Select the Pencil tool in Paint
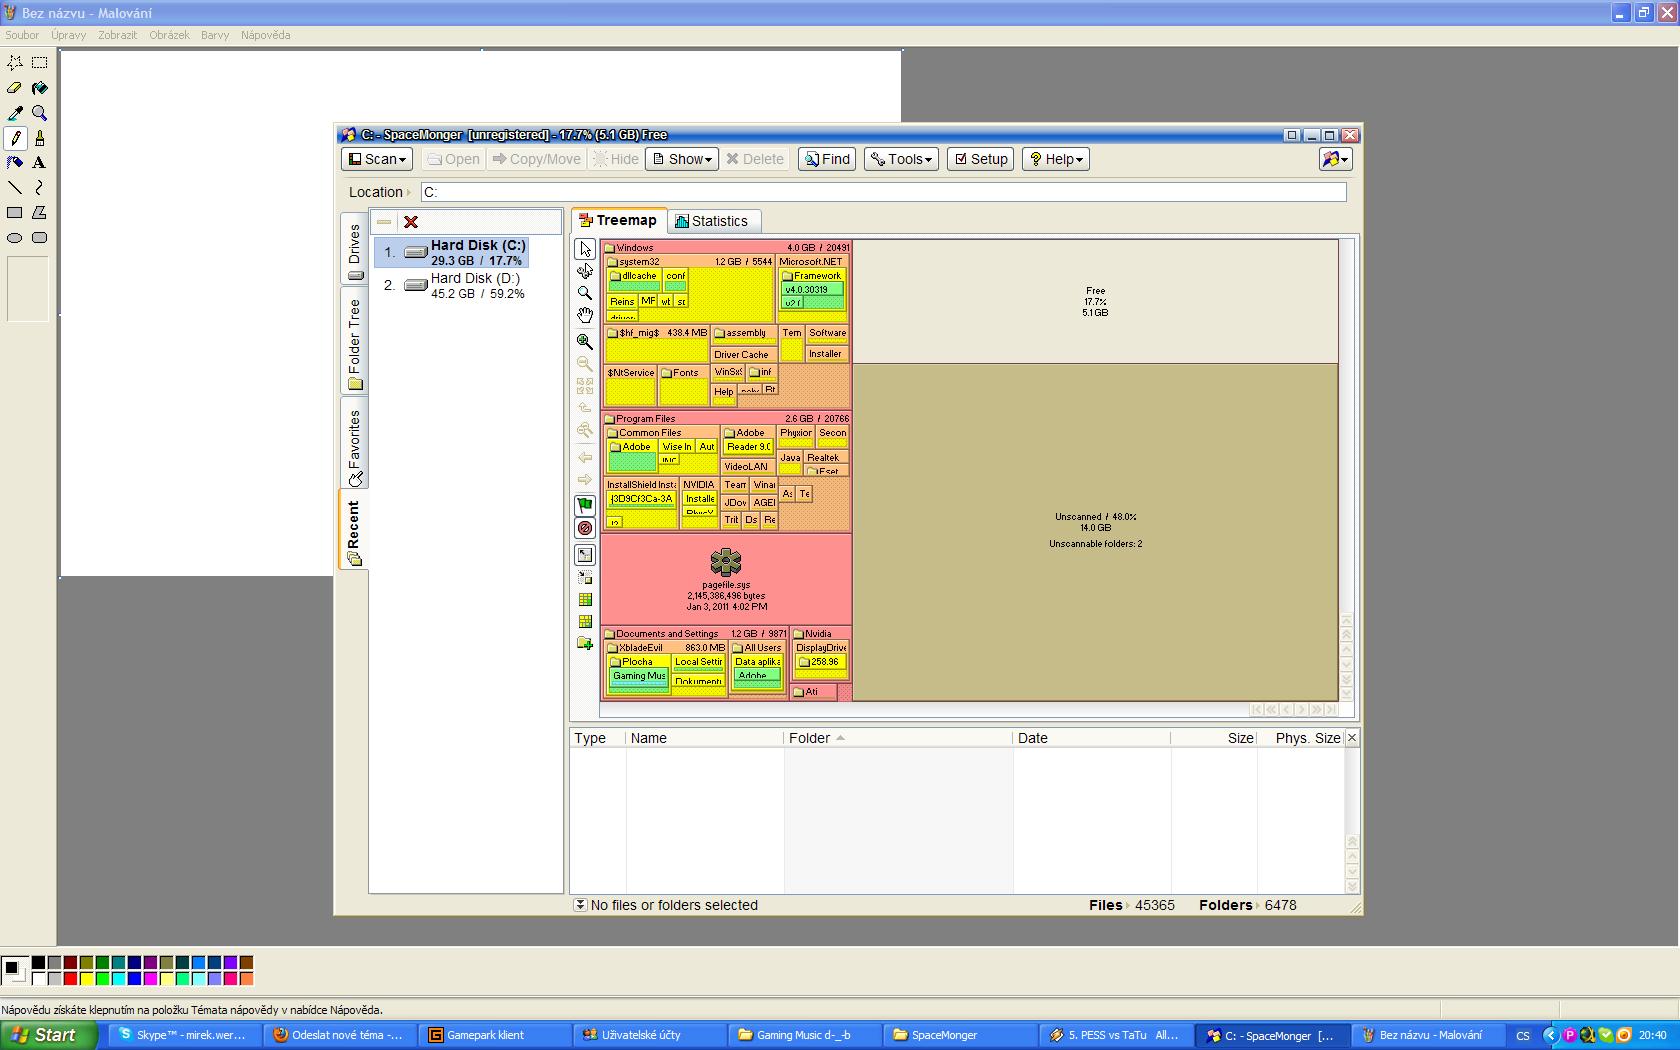The image size is (1680, 1050). coord(15,138)
